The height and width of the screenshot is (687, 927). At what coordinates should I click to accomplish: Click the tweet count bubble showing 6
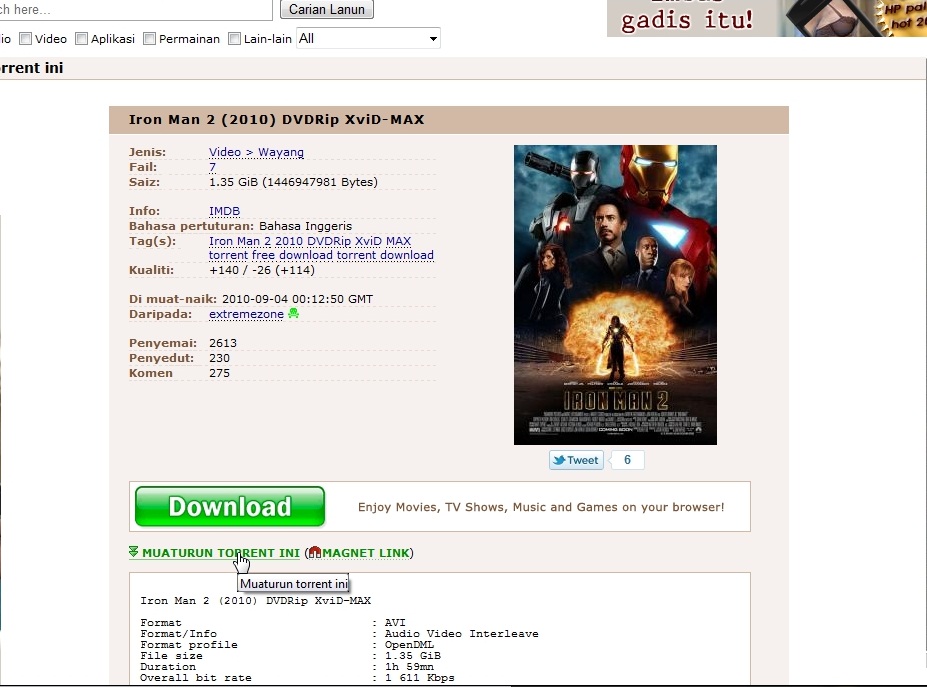(627, 460)
